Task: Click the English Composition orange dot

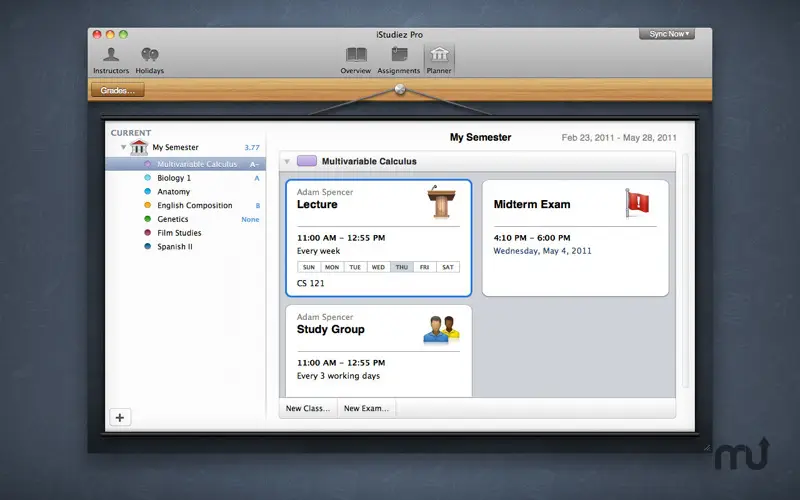Action: [x=147, y=205]
